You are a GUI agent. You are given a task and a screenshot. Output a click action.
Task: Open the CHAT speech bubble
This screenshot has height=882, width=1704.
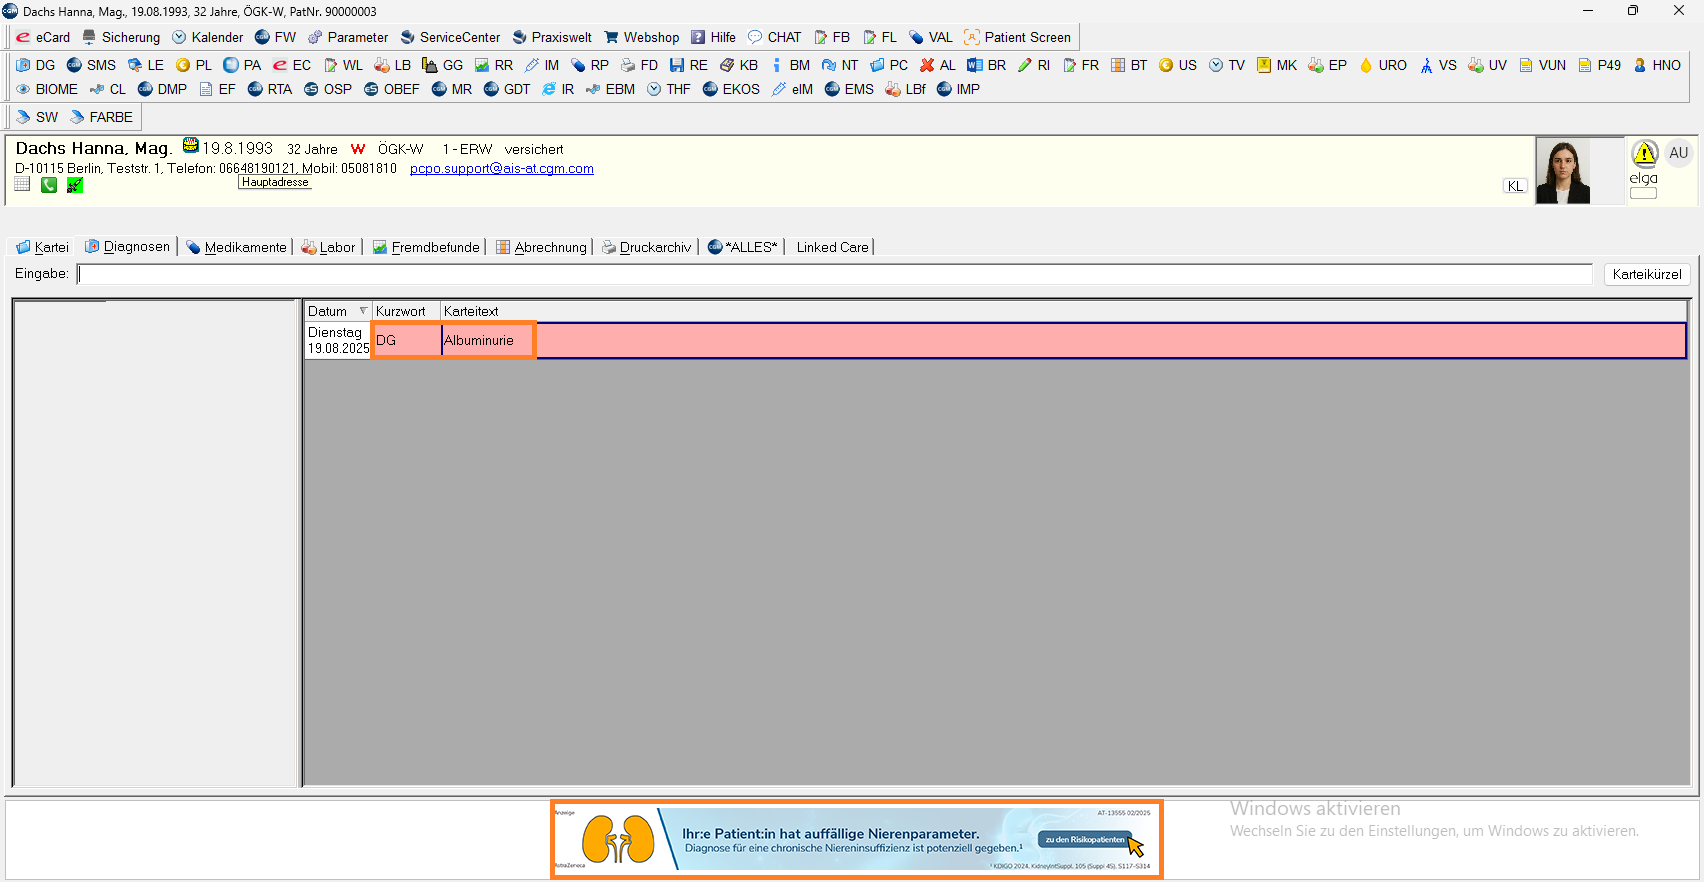[x=755, y=37]
